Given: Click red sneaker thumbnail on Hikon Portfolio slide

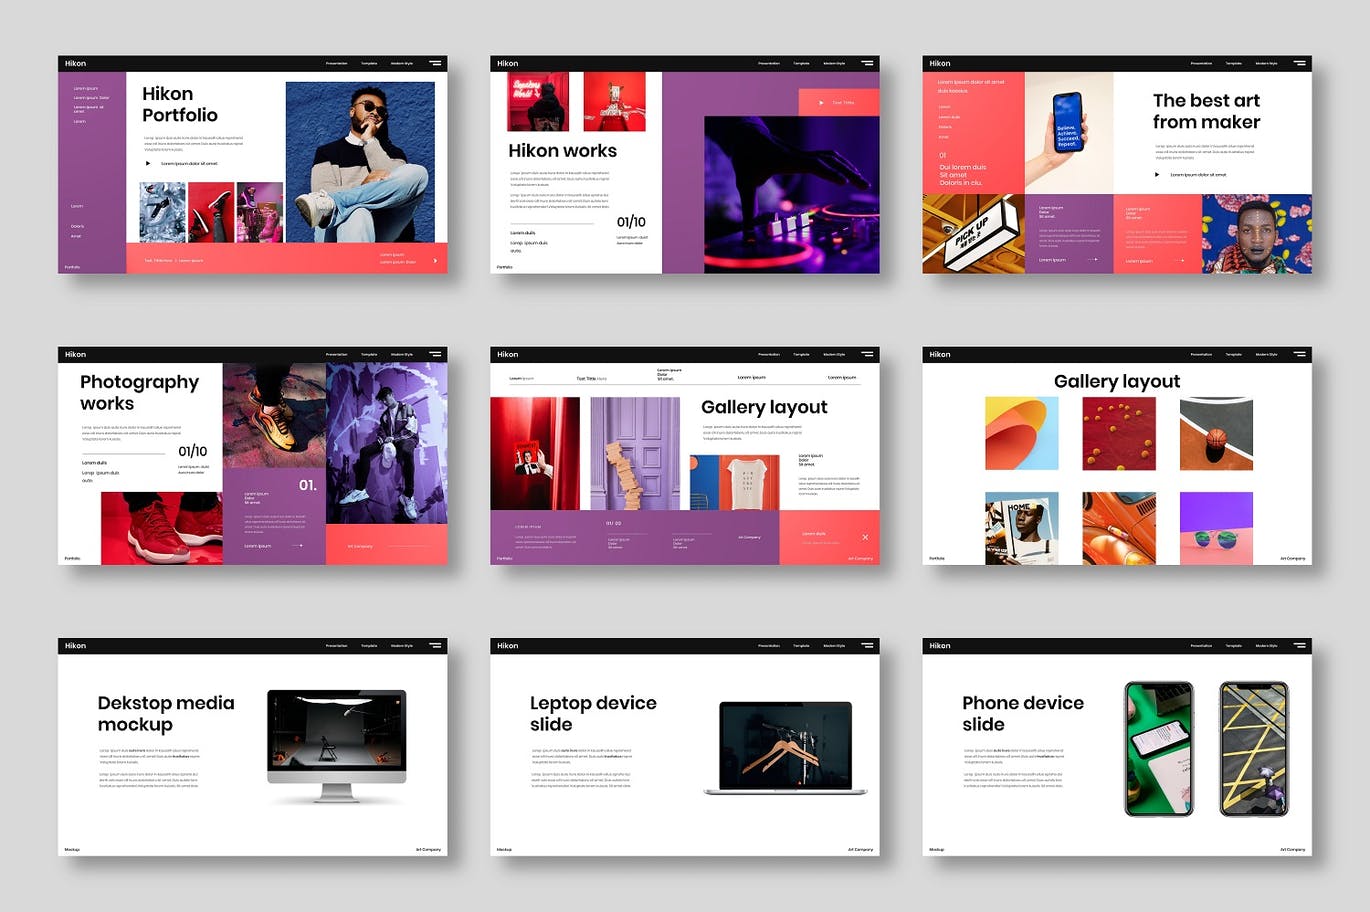Looking at the screenshot, I should click(x=211, y=212).
